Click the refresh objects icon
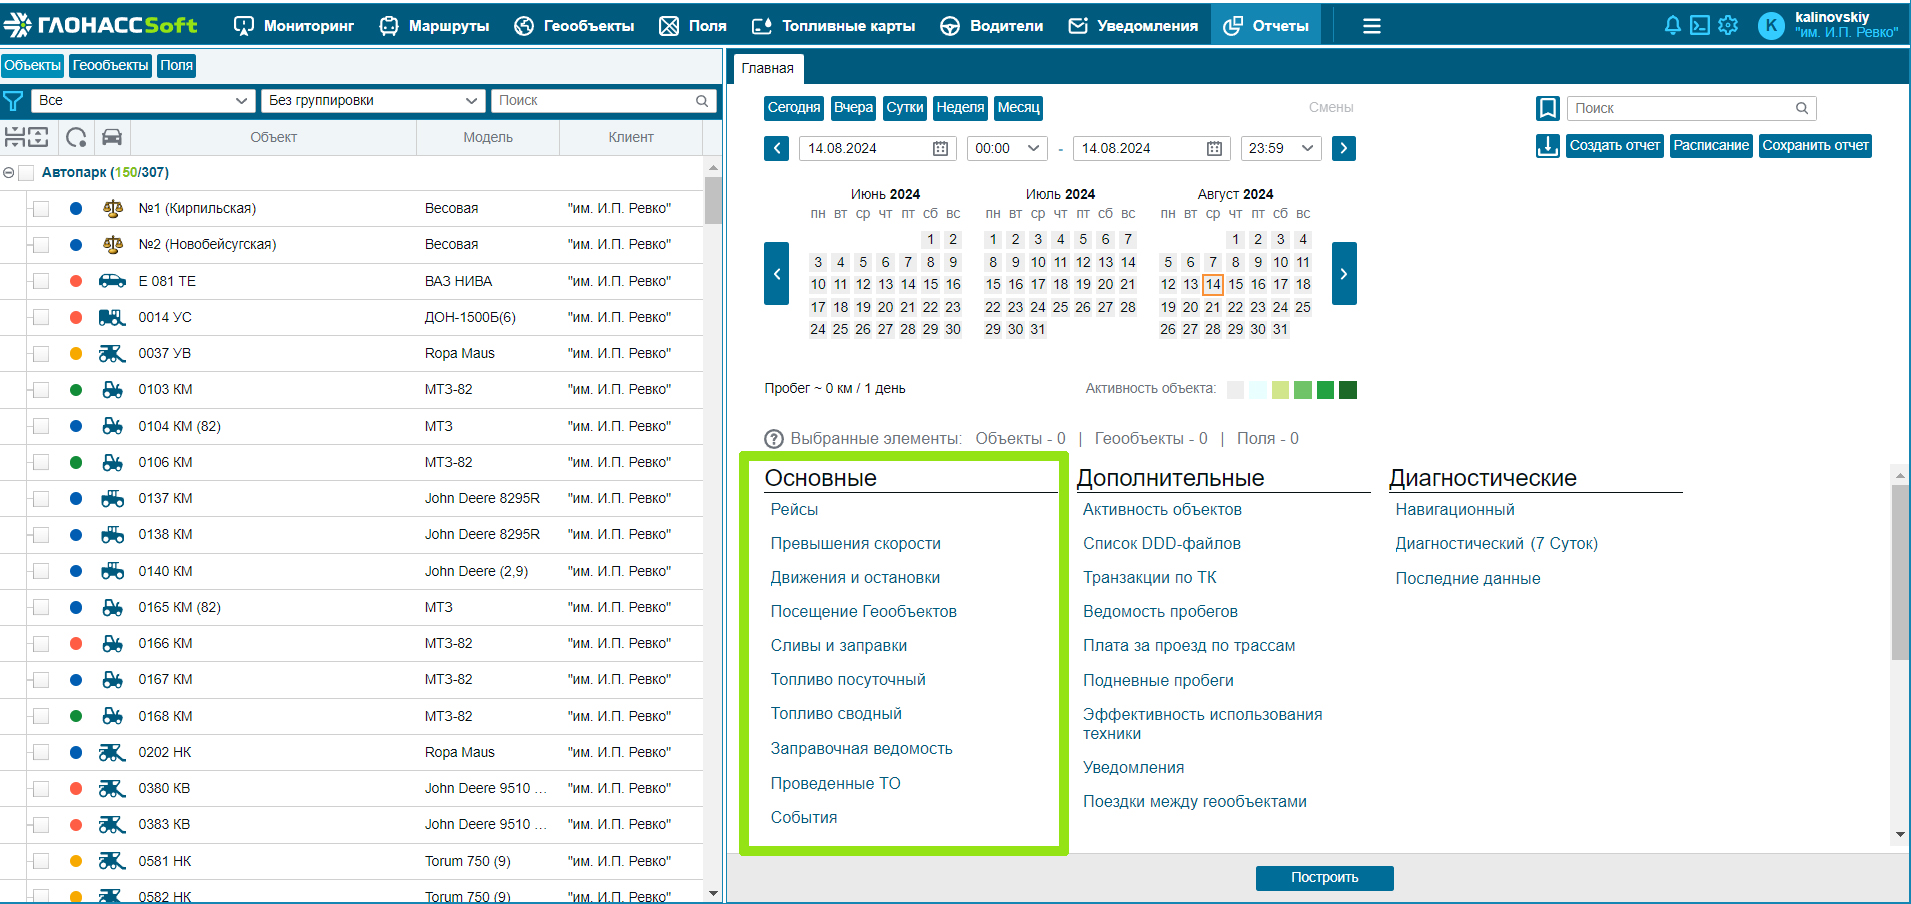1911x904 pixels. (x=76, y=137)
